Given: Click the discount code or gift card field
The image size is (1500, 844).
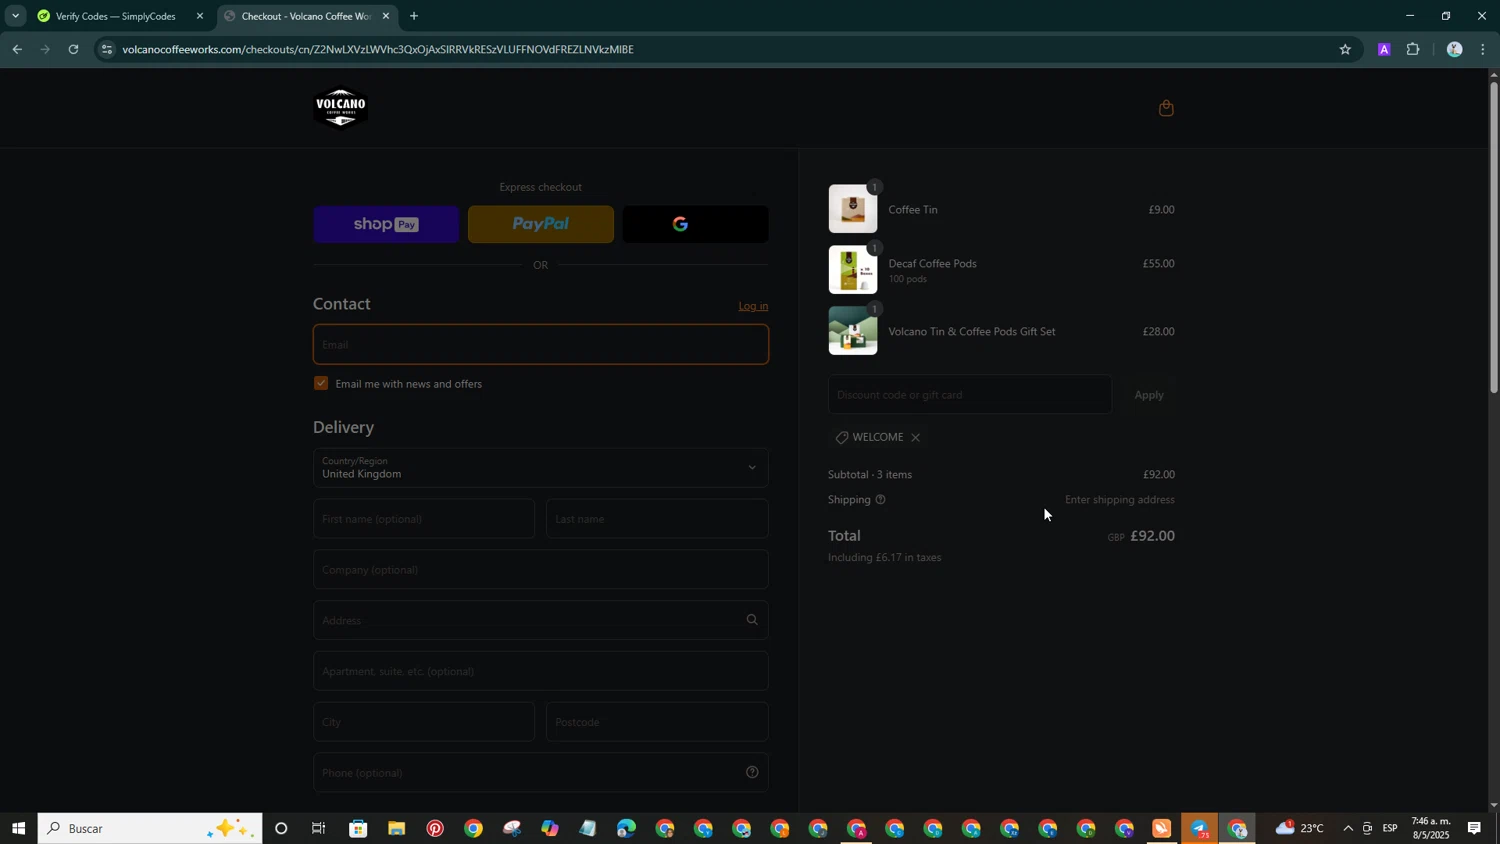Looking at the screenshot, I should coord(970,394).
